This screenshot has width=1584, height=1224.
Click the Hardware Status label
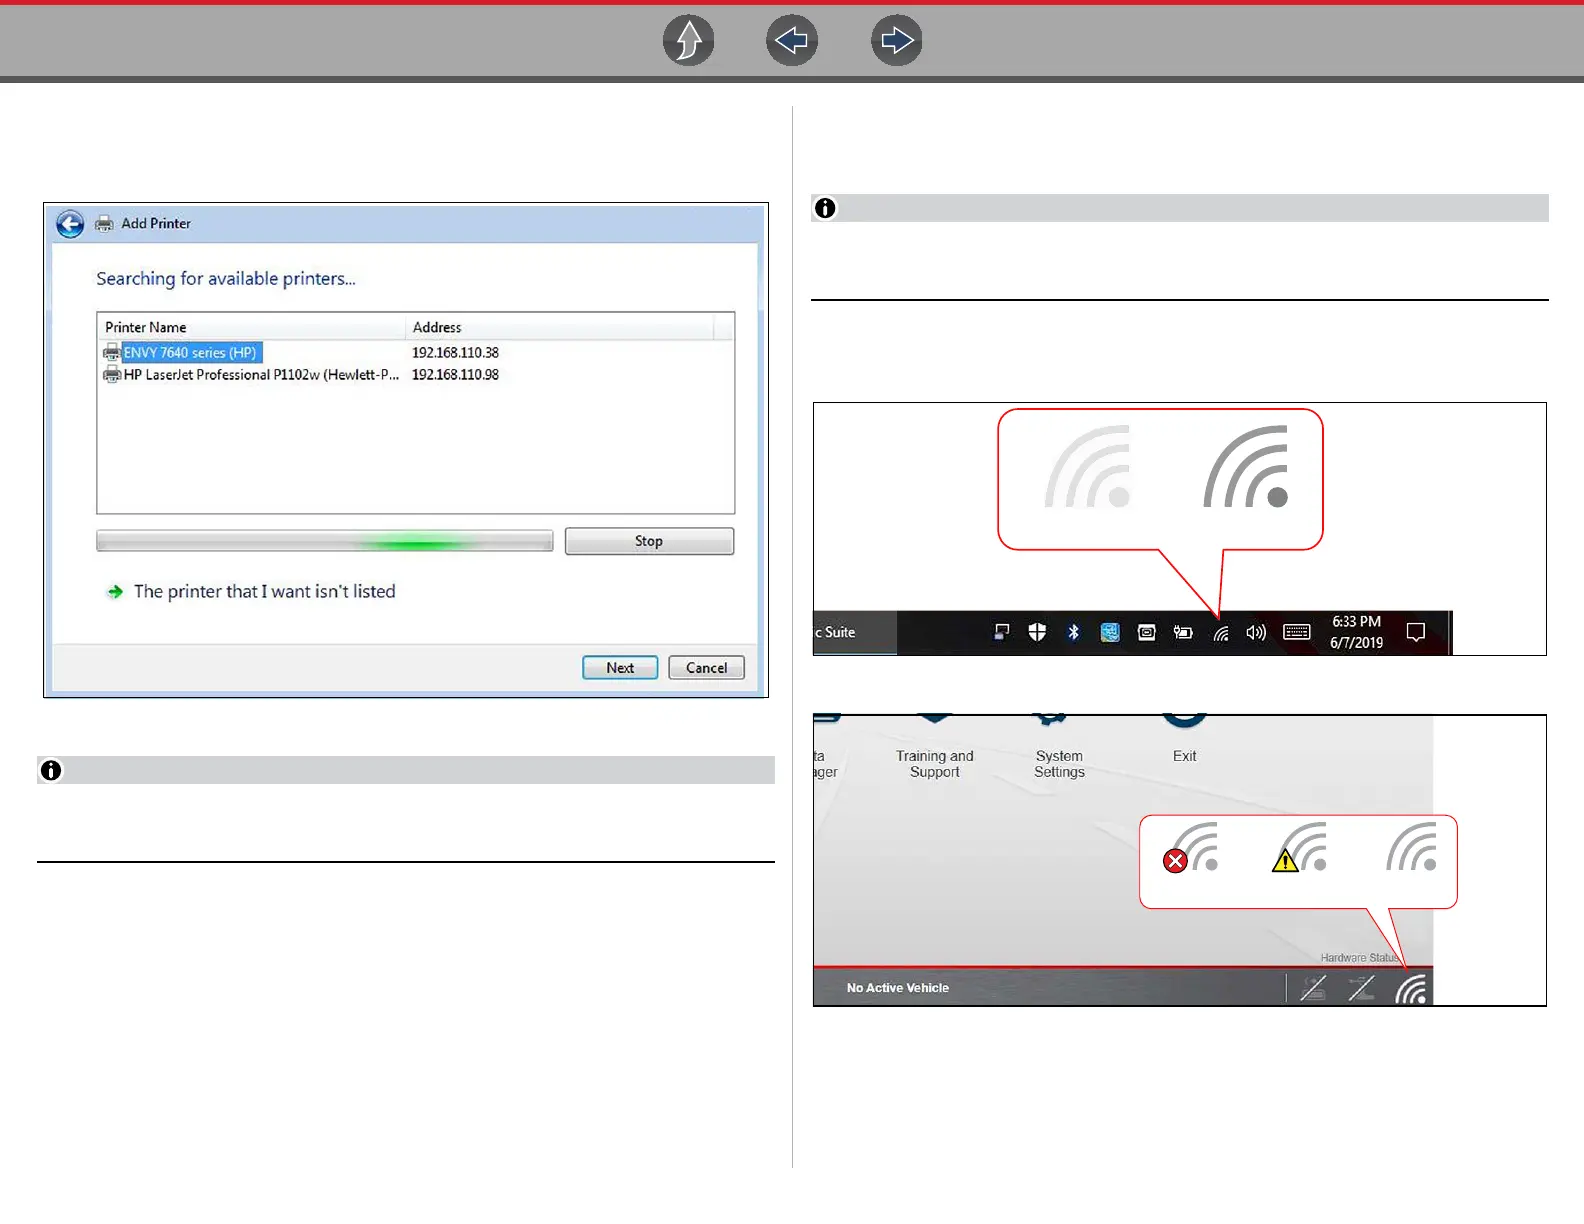pyautogui.click(x=1359, y=958)
